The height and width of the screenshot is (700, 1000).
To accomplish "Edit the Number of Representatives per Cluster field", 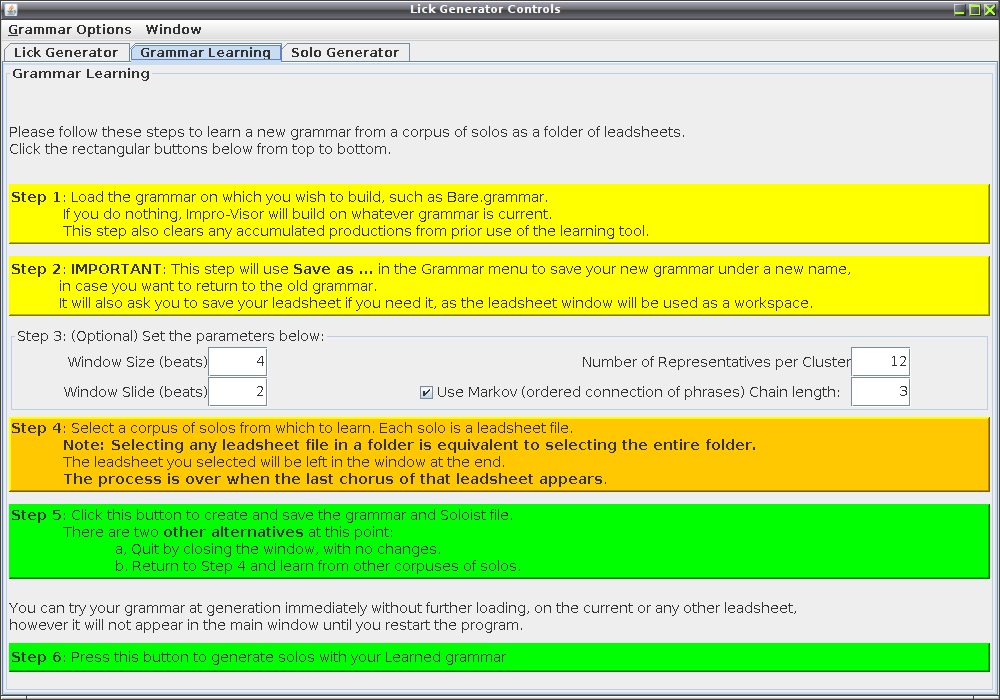I will 881,362.
